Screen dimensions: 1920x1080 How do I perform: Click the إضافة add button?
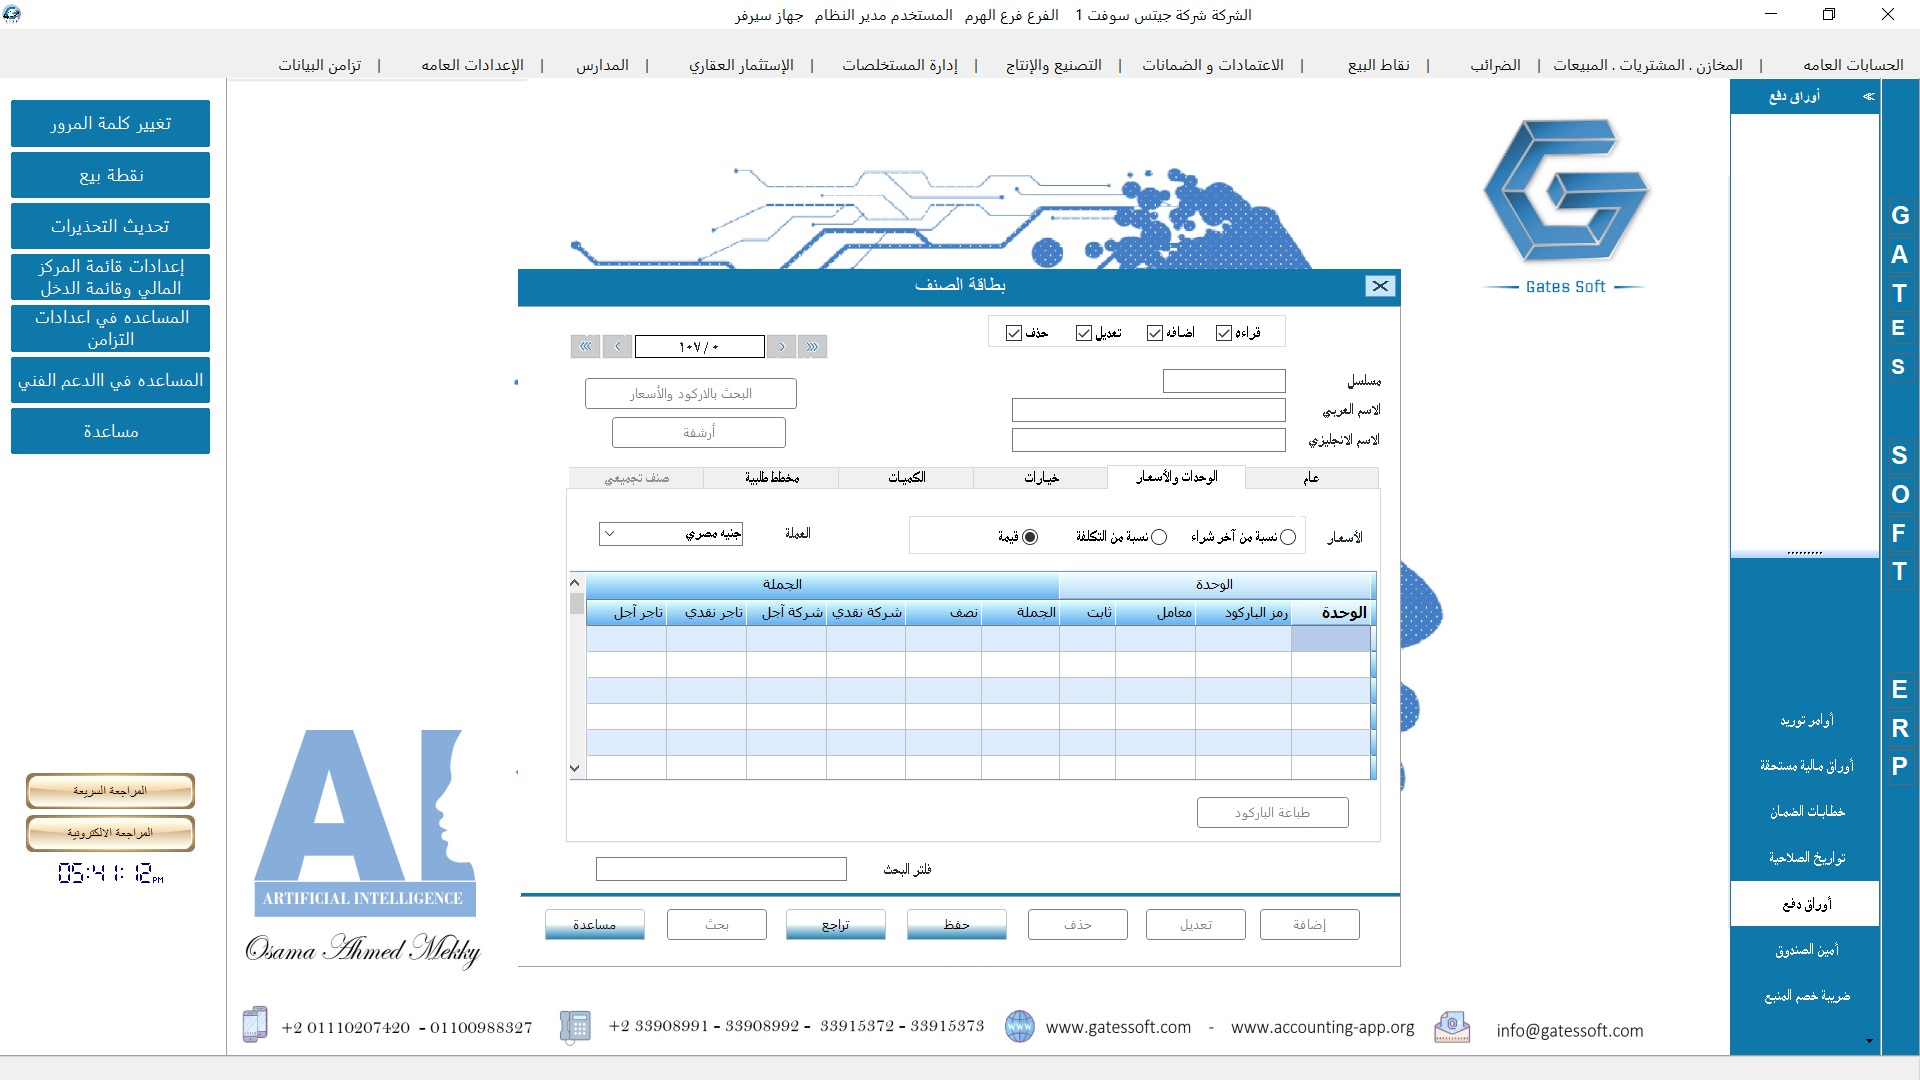[x=1310, y=925]
